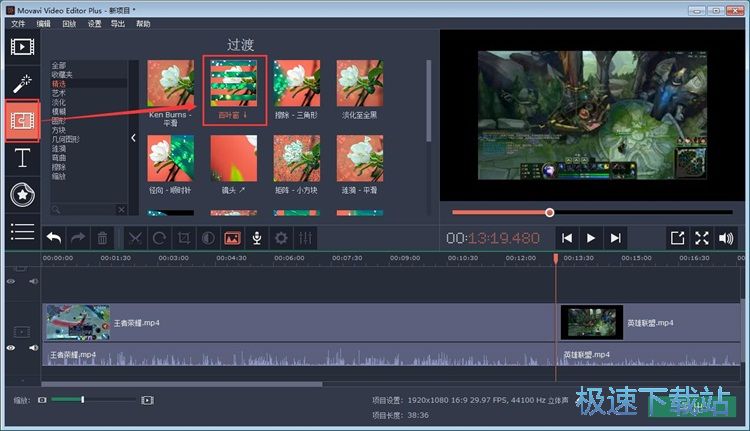The height and width of the screenshot is (431, 750).
Task: Open the 导出 menu
Action: point(118,23)
